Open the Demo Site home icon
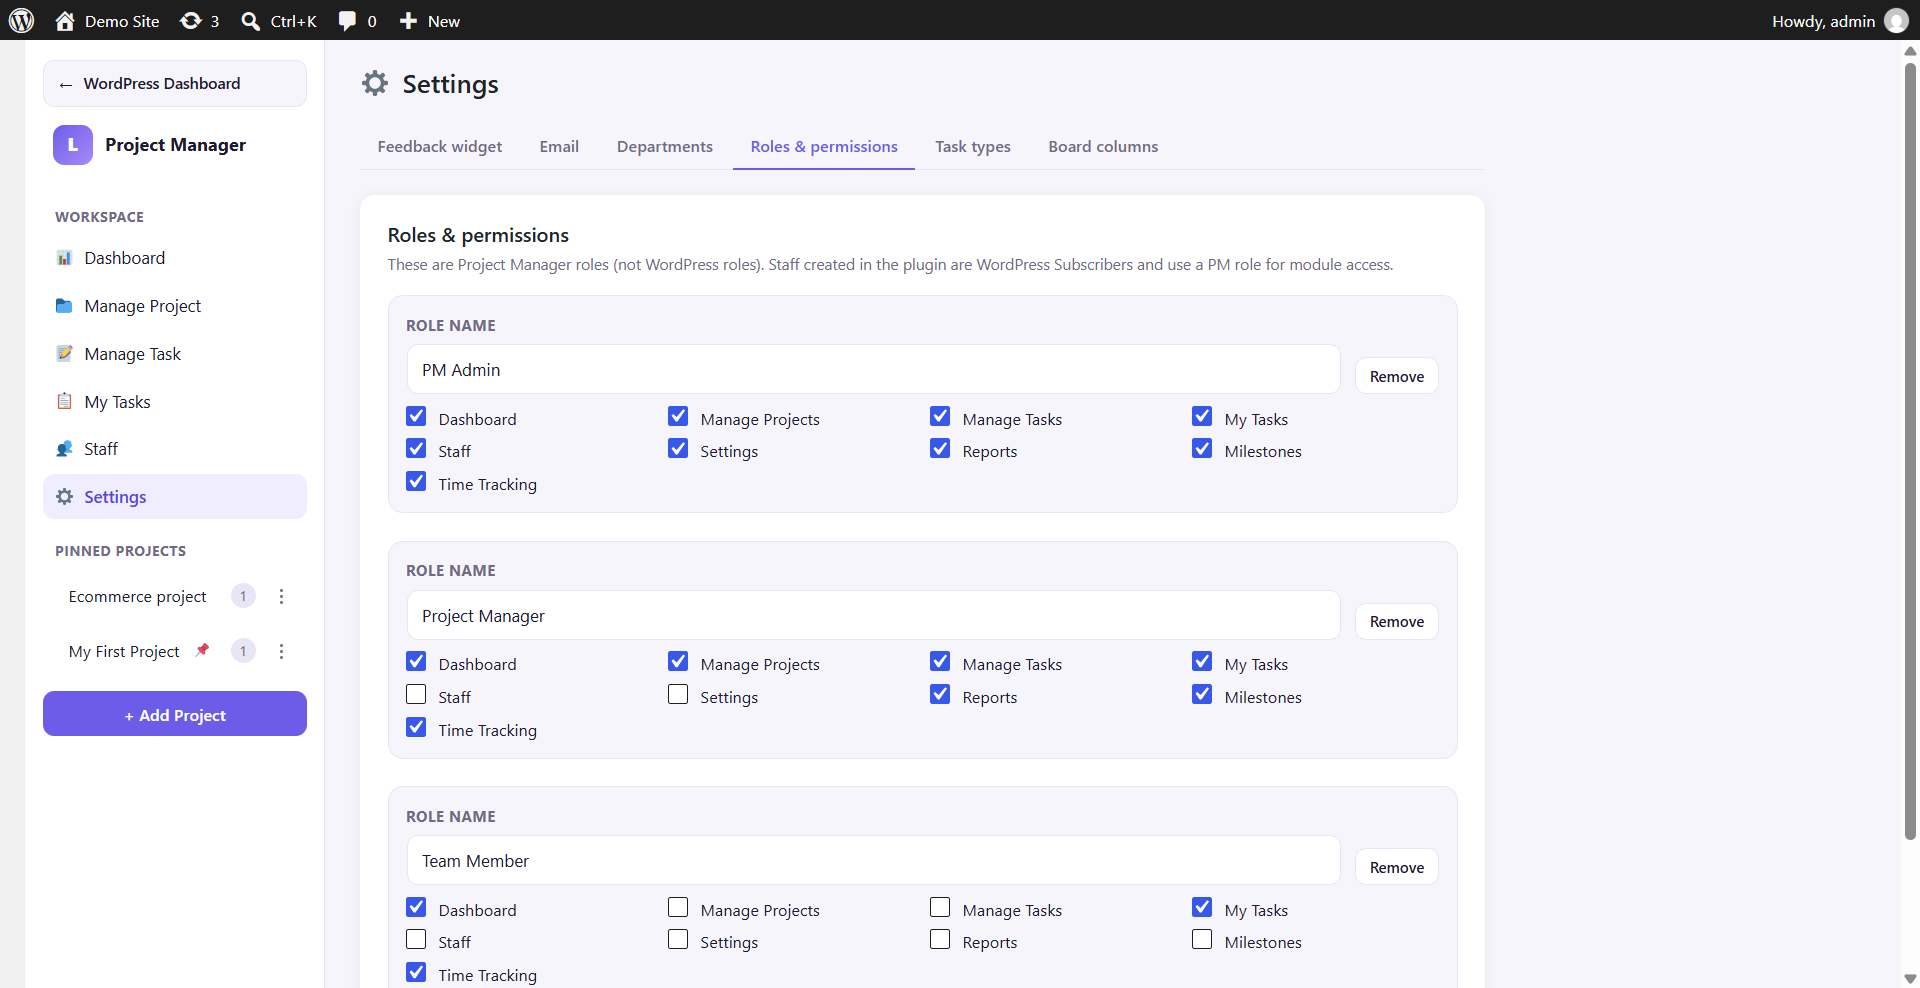 click(x=65, y=21)
